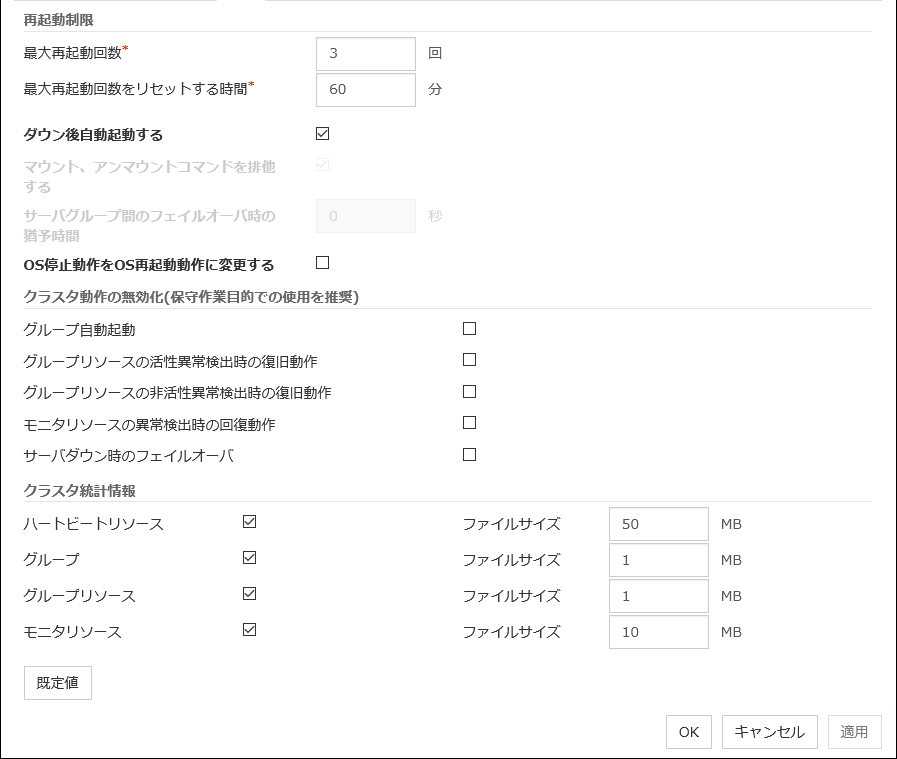897x759 pixels.
Task: Check モニタリソースの異常検出時の回復動作 checkbox
Action: [x=469, y=423]
